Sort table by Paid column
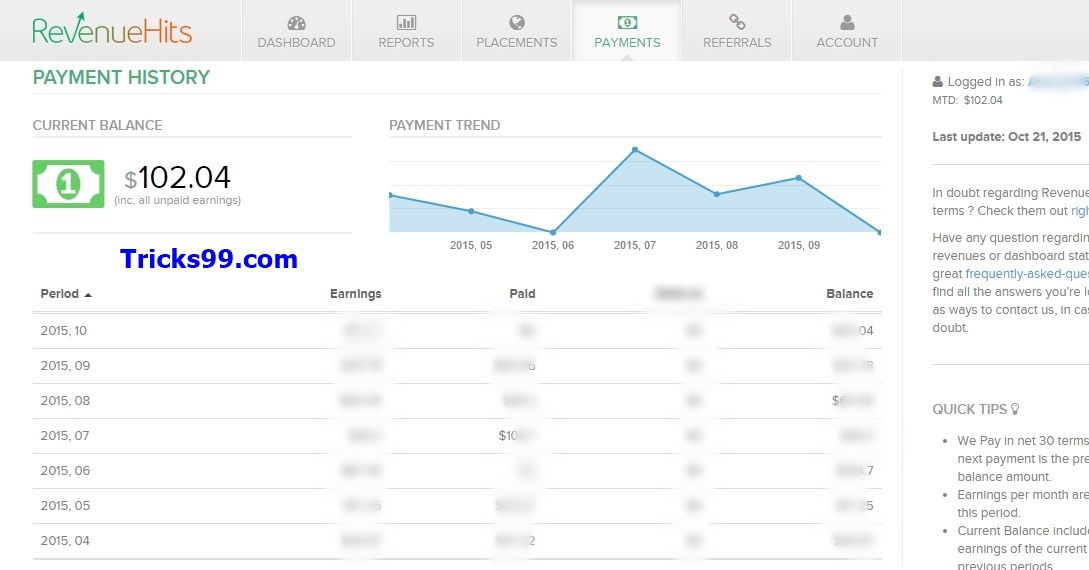The image size is (1089, 570). [522, 294]
